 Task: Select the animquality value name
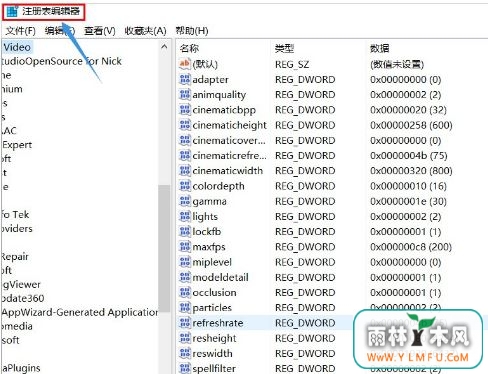(x=219, y=95)
